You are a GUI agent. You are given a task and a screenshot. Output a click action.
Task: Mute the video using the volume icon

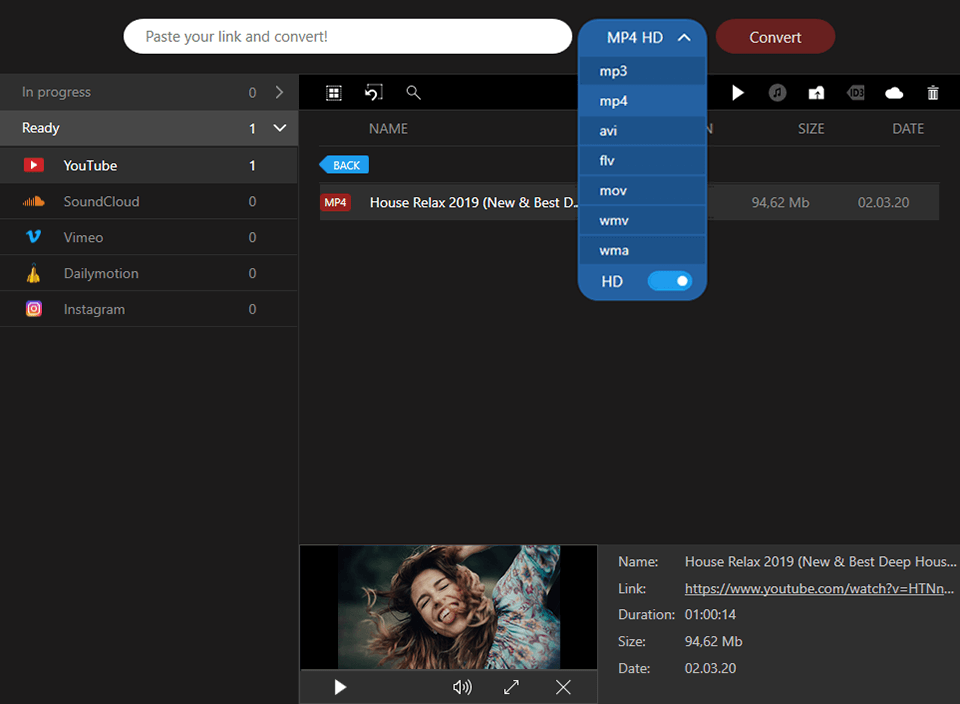[x=461, y=687]
